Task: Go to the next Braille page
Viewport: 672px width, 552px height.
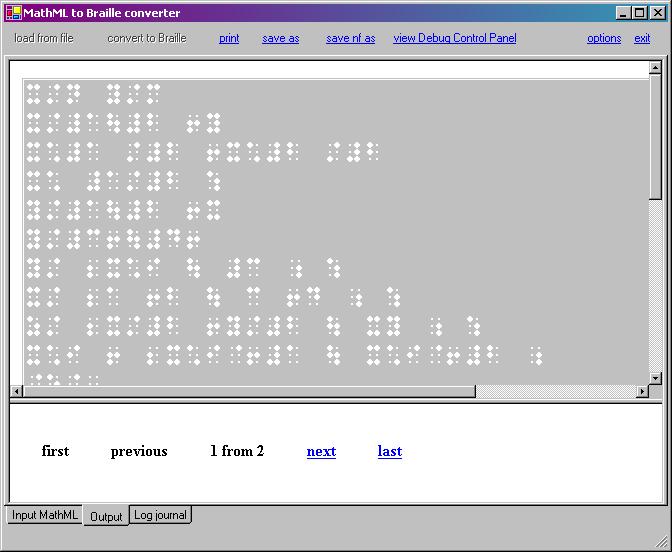Action: (321, 451)
